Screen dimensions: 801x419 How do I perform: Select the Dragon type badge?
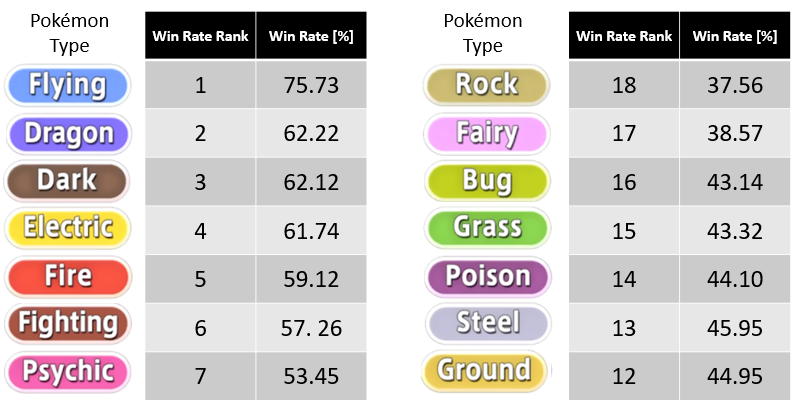pyautogui.click(x=67, y=133)
